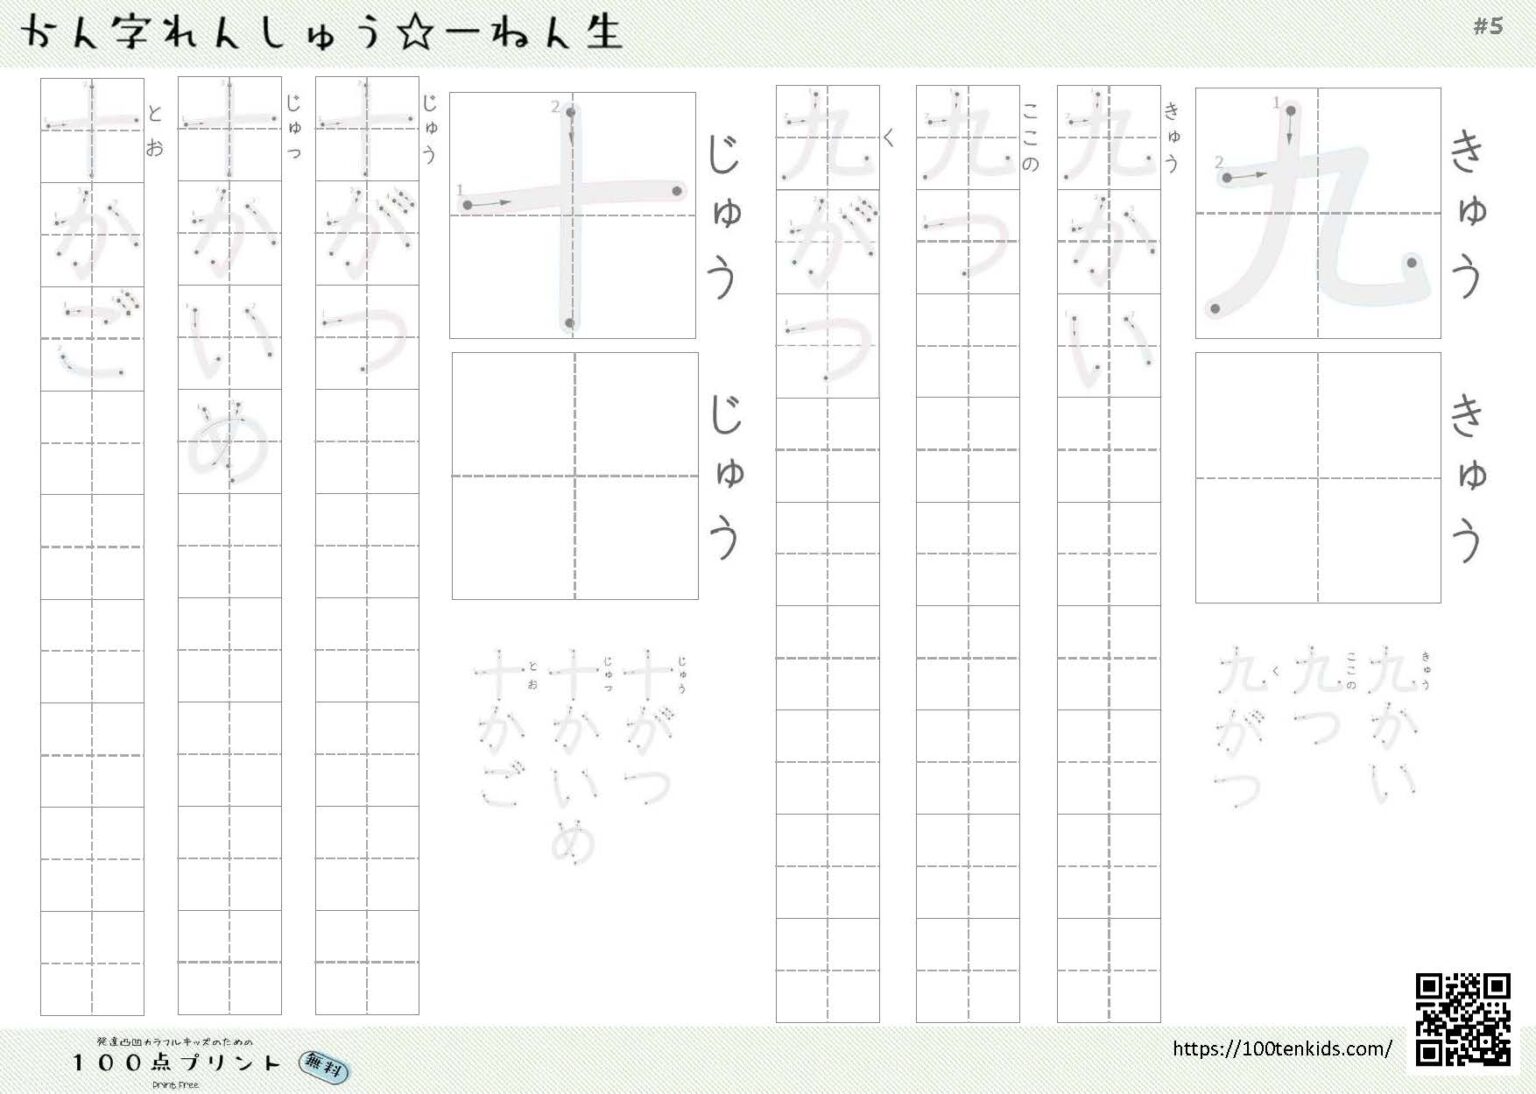Click the large 十 tracing kanji
Screen dimensions: 1536x1094
pos(572,215)
